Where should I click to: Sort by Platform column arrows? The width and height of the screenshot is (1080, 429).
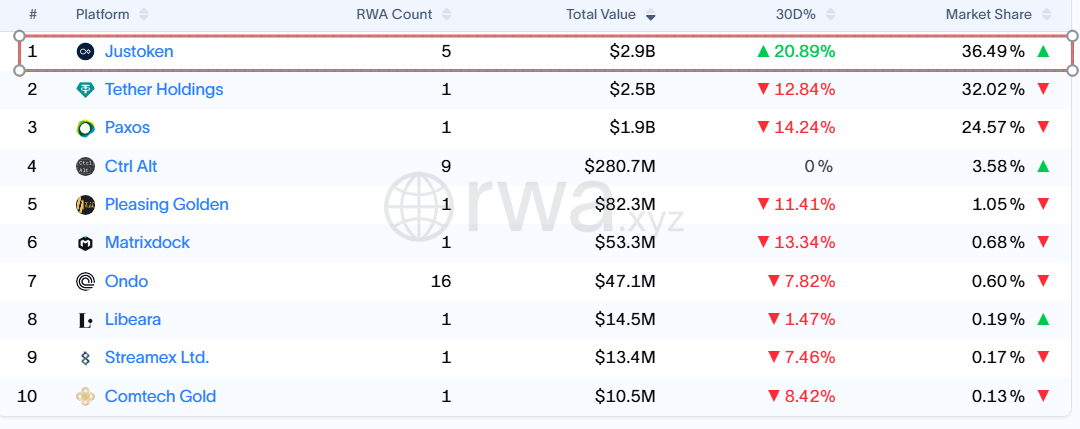[143, 14]
